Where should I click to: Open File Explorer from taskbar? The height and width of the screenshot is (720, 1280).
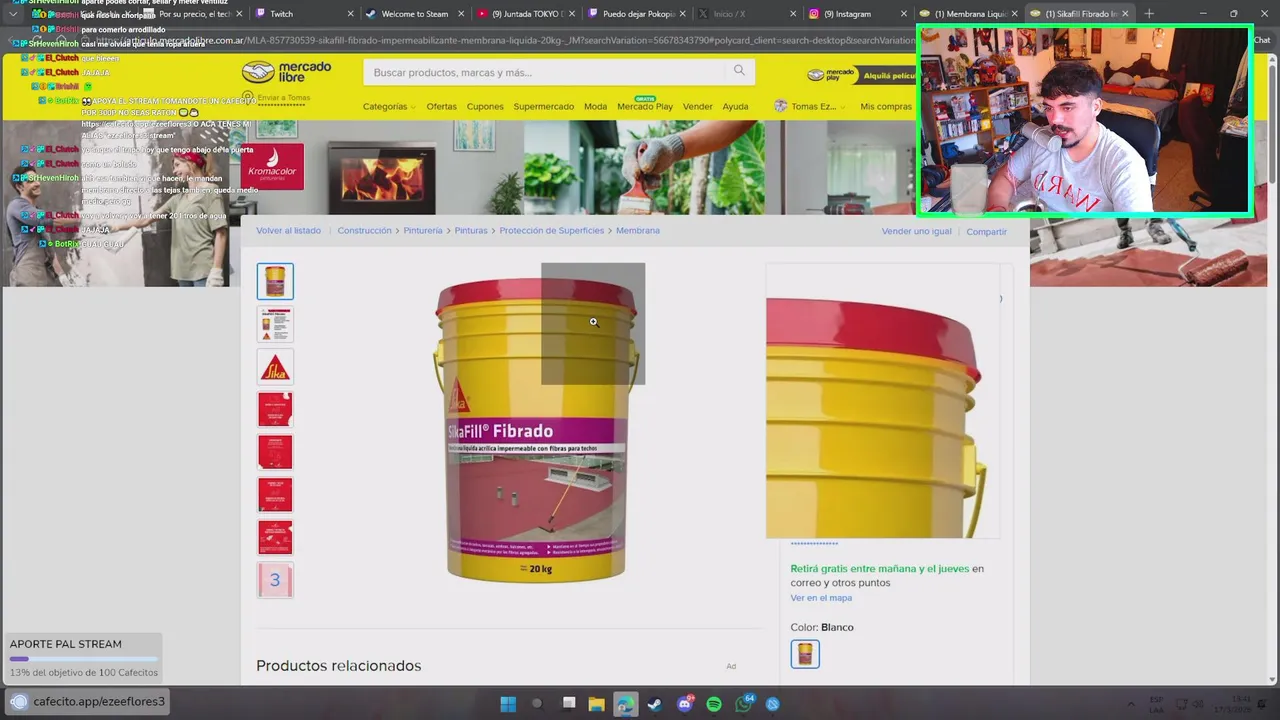coord(597,704)
